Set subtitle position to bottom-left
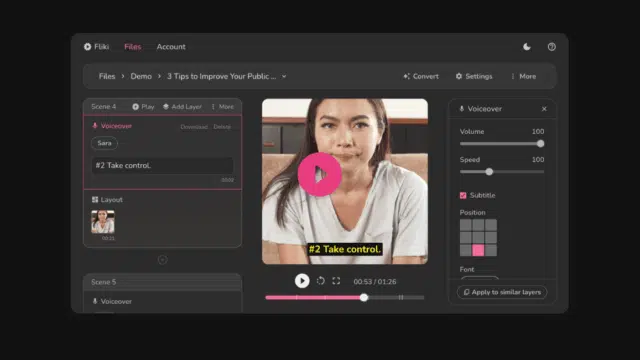The image size is (640, 360). (466, 250)
